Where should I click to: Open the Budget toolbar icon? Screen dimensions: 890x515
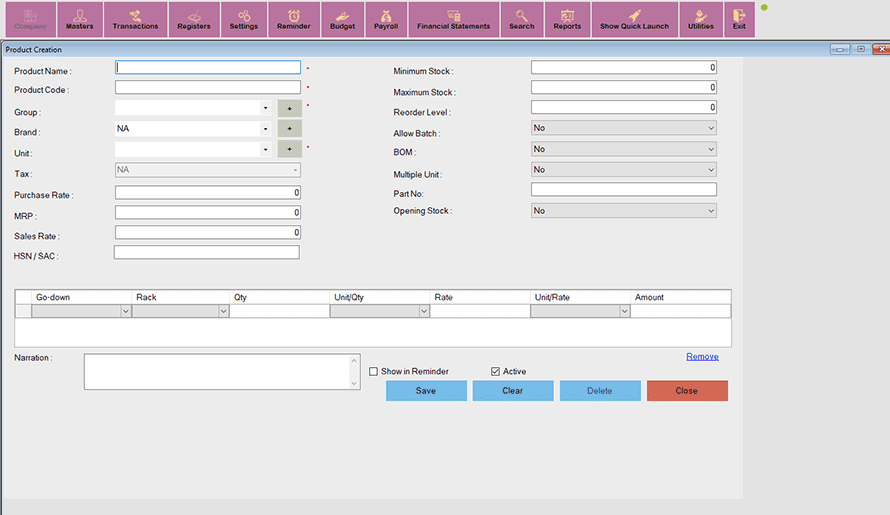(342, 19)
